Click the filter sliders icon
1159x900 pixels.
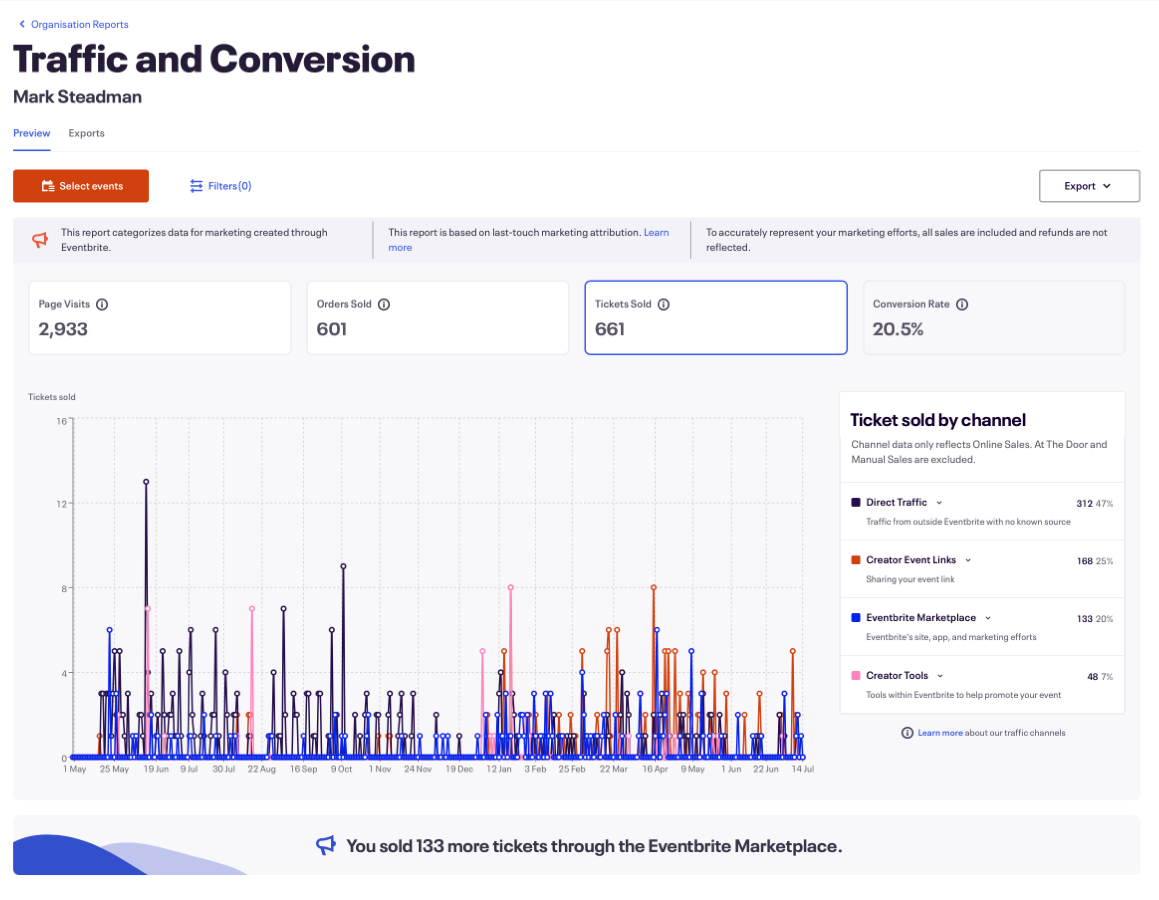click(196, 186)
